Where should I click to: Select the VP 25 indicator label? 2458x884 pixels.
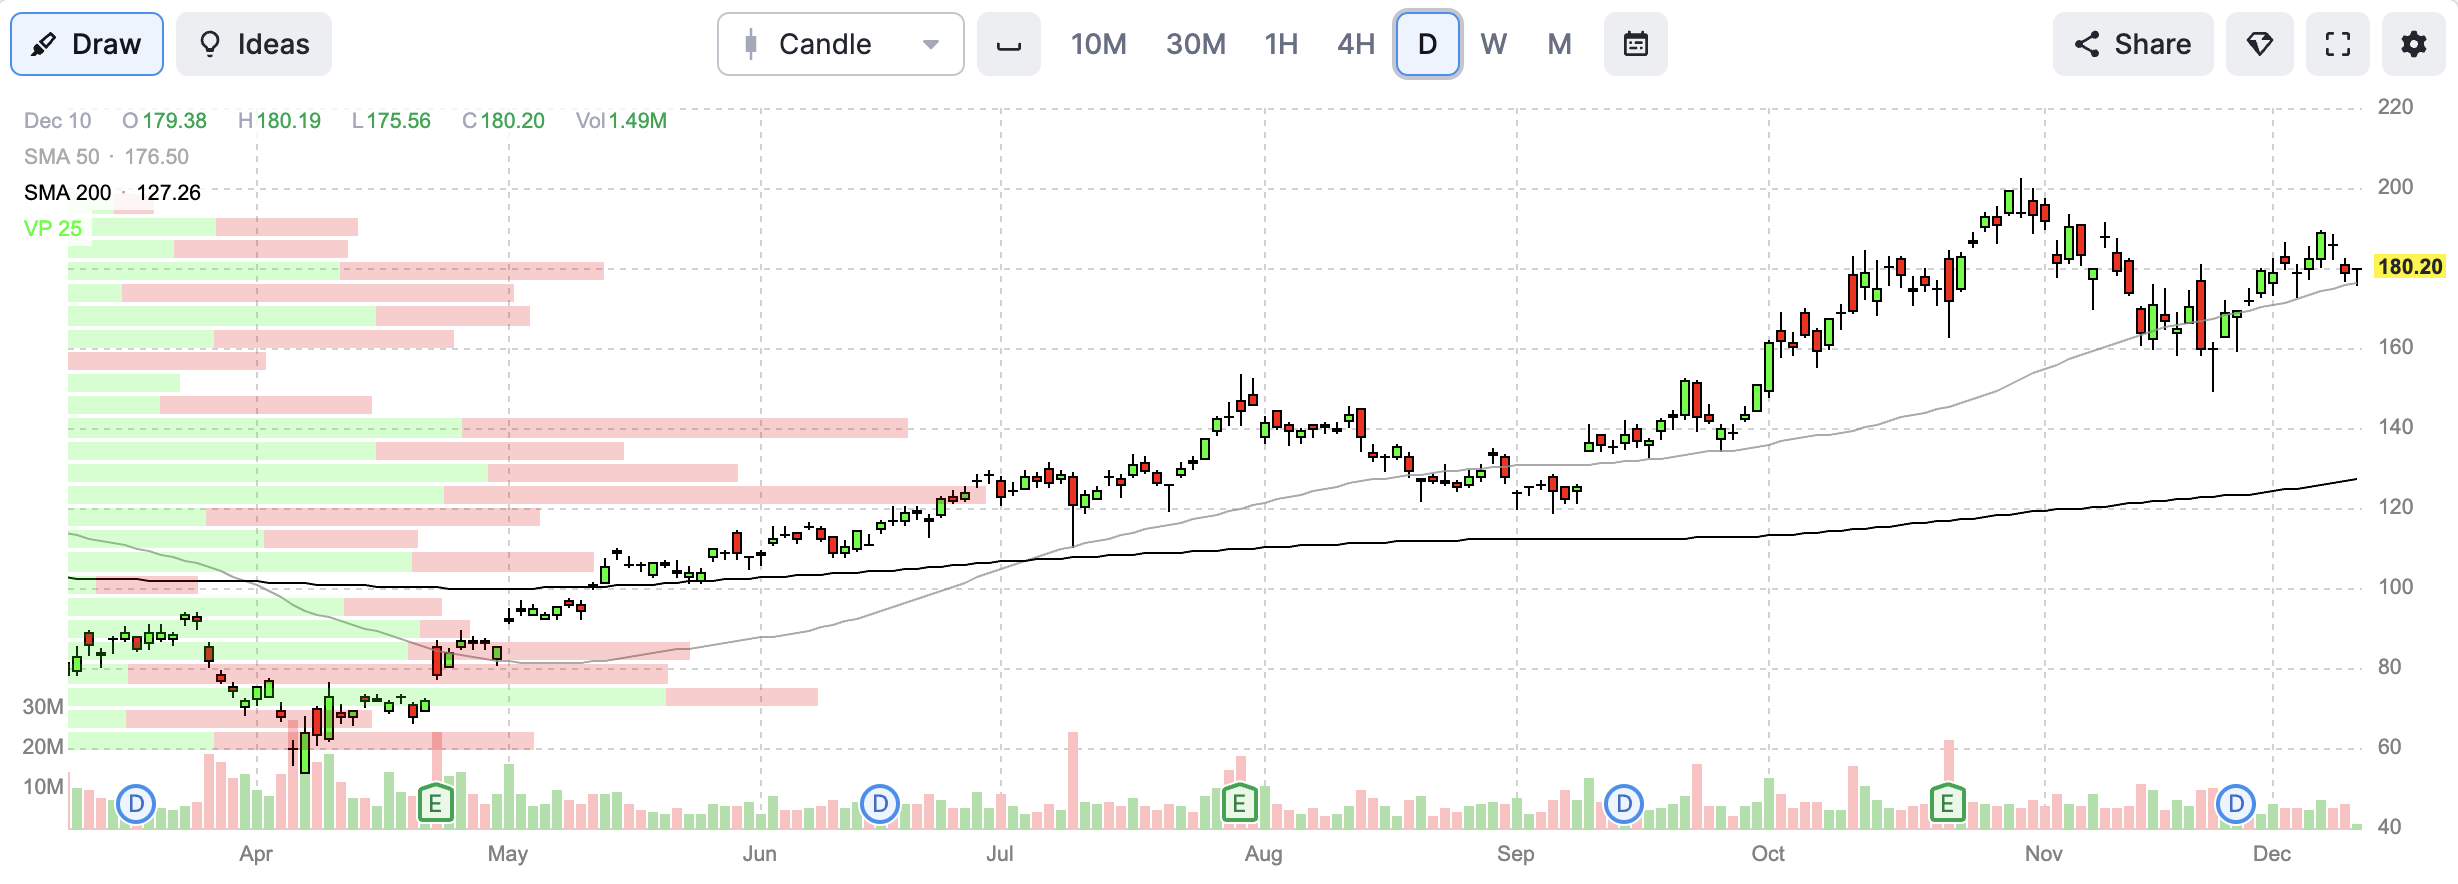pos(53,229)
